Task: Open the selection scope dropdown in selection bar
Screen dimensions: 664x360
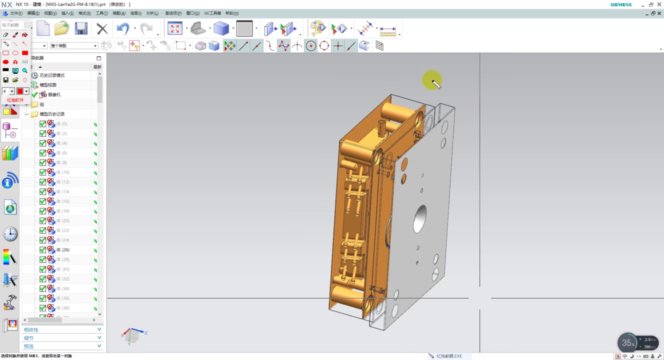Action: tap(74, 45)
